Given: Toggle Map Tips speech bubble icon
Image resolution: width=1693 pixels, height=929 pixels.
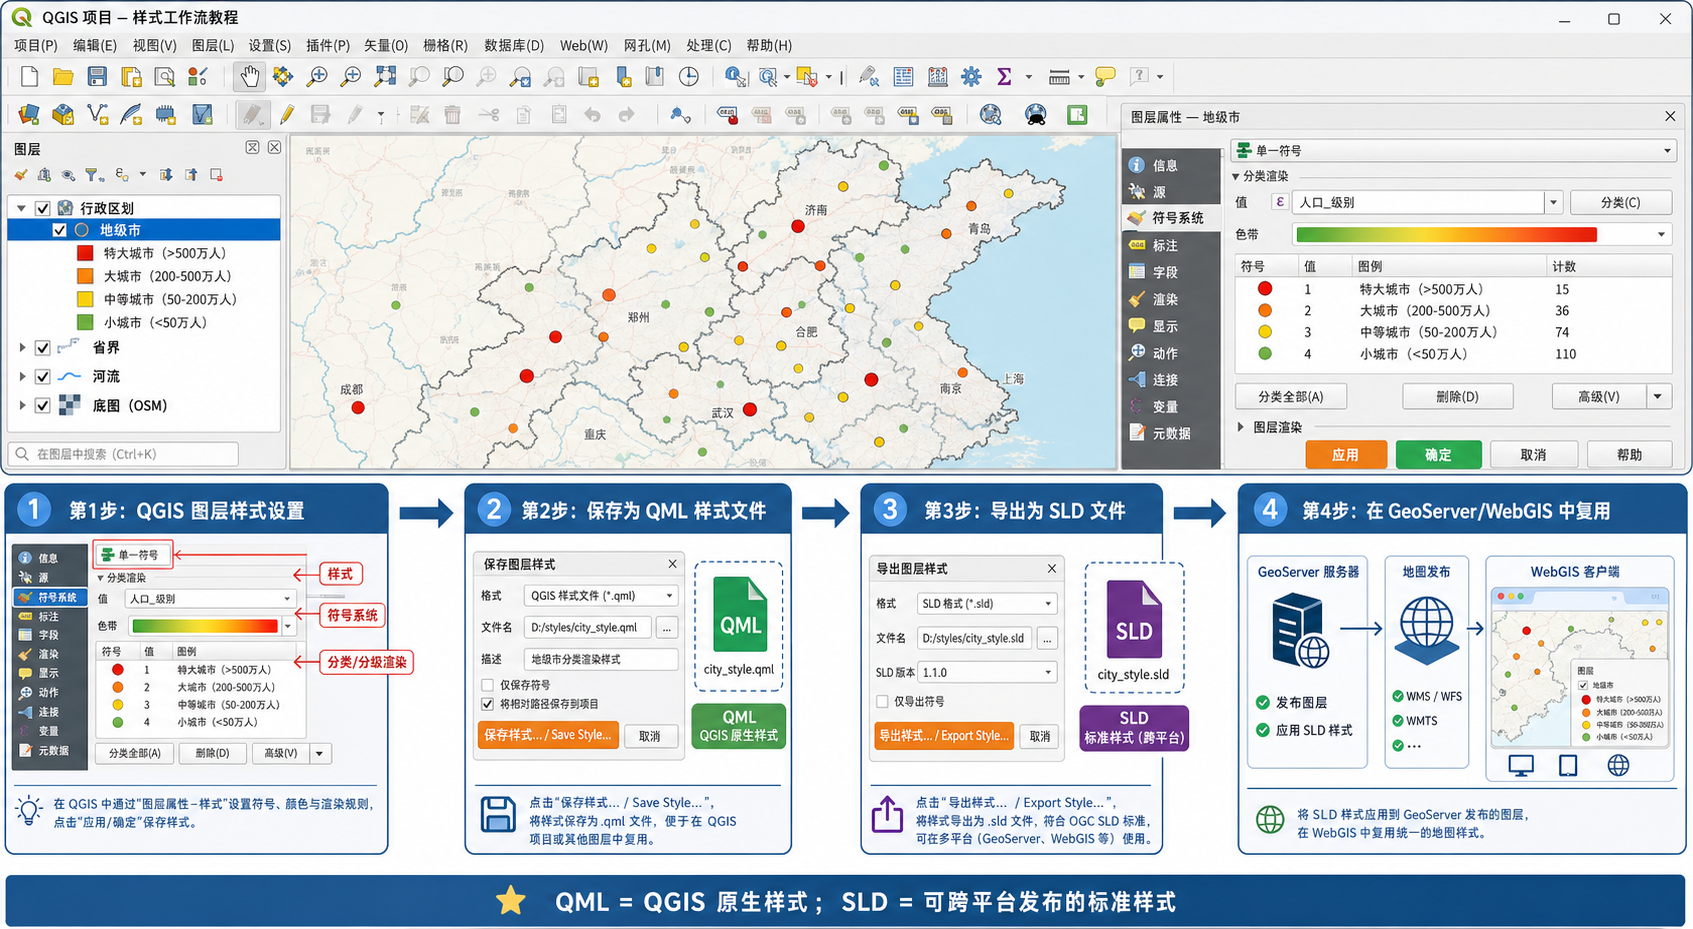Looking at the screenshot, I should [x=1105, y=76].
